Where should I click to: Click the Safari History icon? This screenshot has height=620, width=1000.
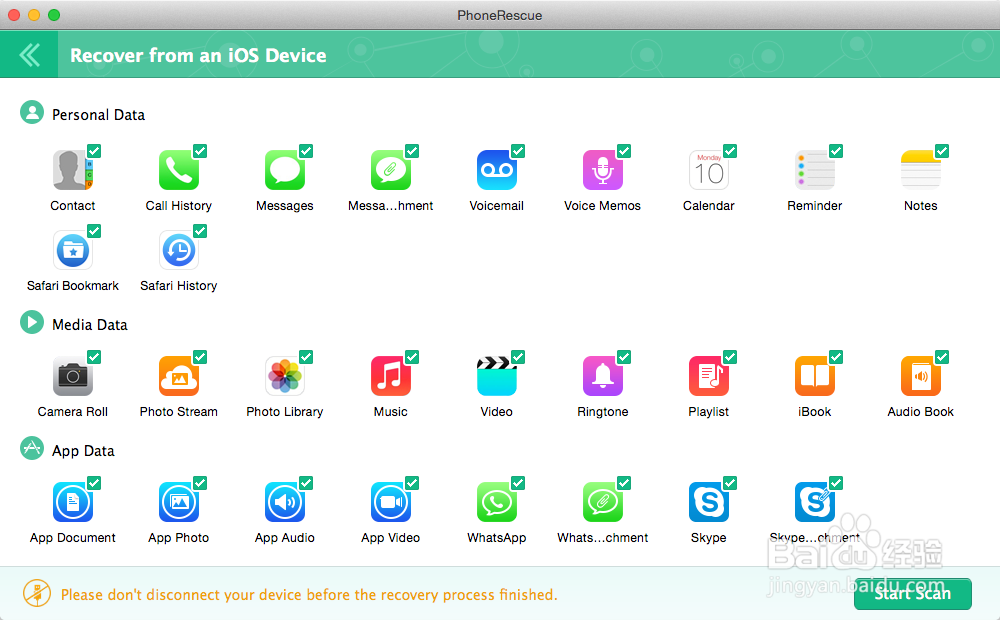pyautogui.click(x=179, y=250)
